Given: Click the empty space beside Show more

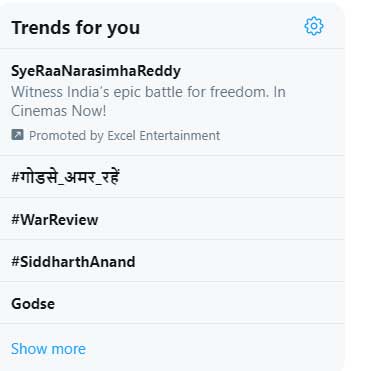Looking at the screenshot, I should pos(215,348).
